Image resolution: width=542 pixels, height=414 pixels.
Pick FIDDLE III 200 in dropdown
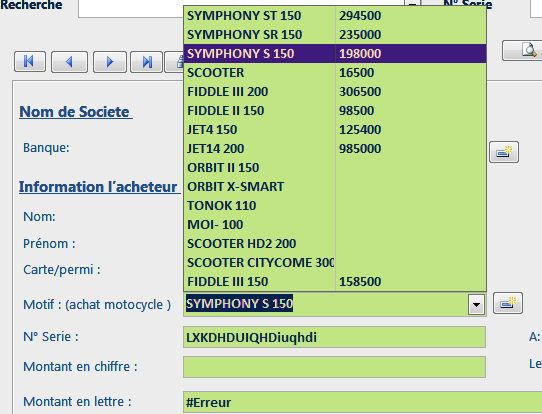[335, 92]
